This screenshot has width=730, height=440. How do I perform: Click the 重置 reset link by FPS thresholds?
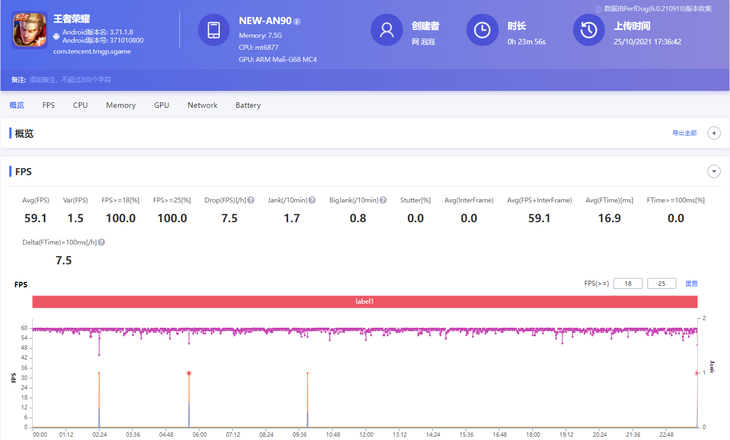[691, 284]
